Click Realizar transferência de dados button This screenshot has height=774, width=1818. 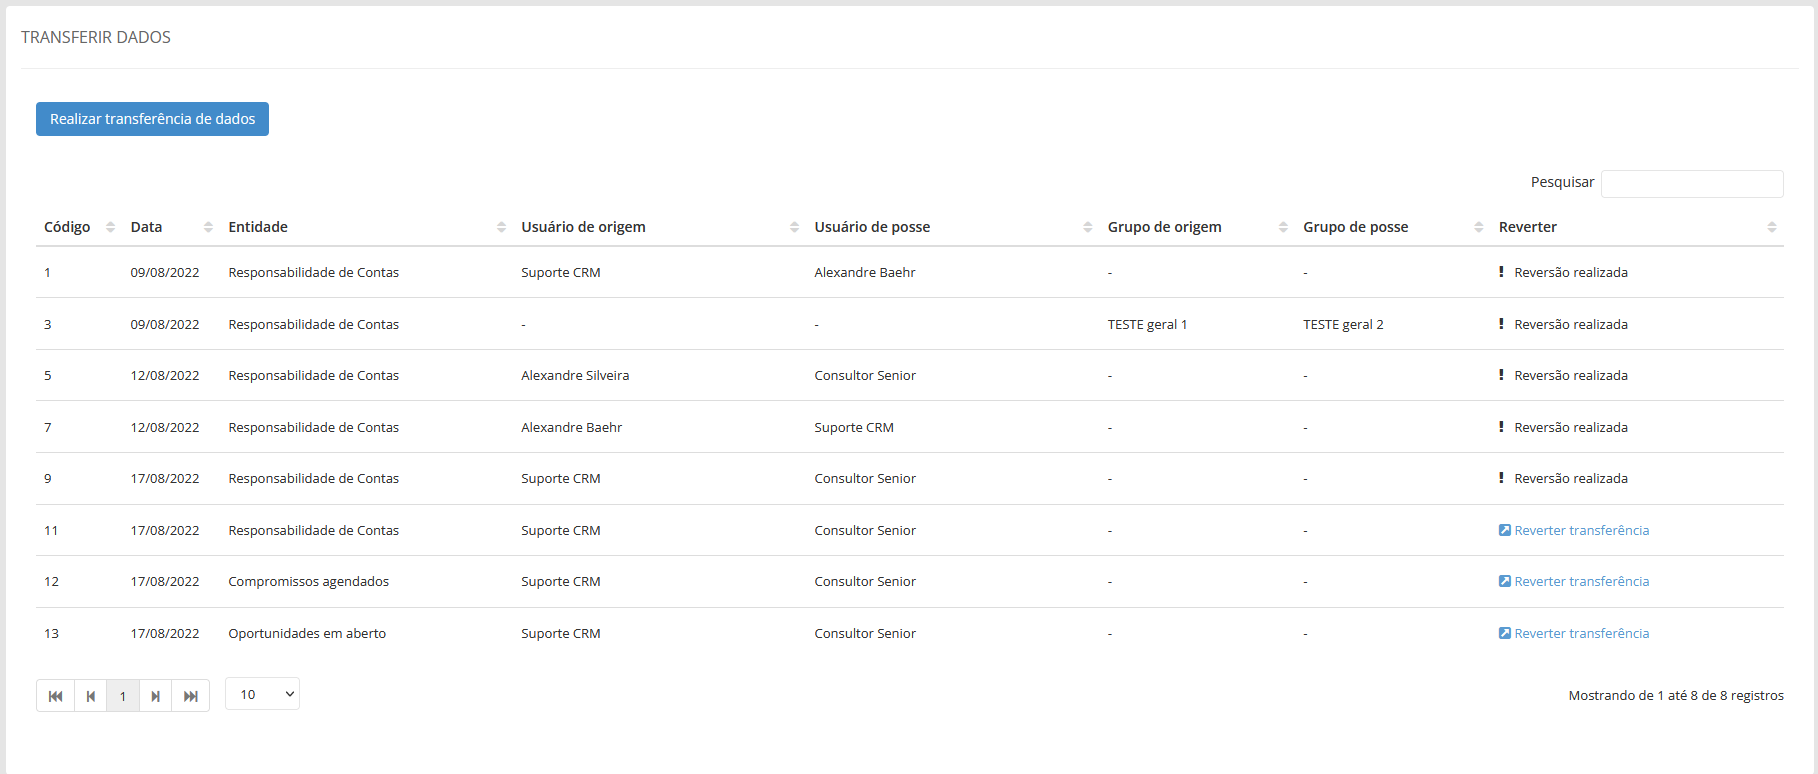point(152,119)
